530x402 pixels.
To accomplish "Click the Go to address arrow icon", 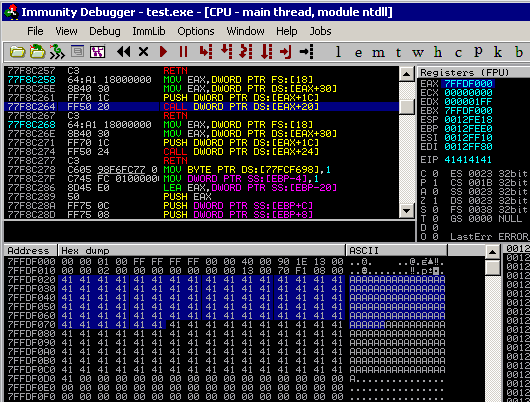I will point(307,52).
